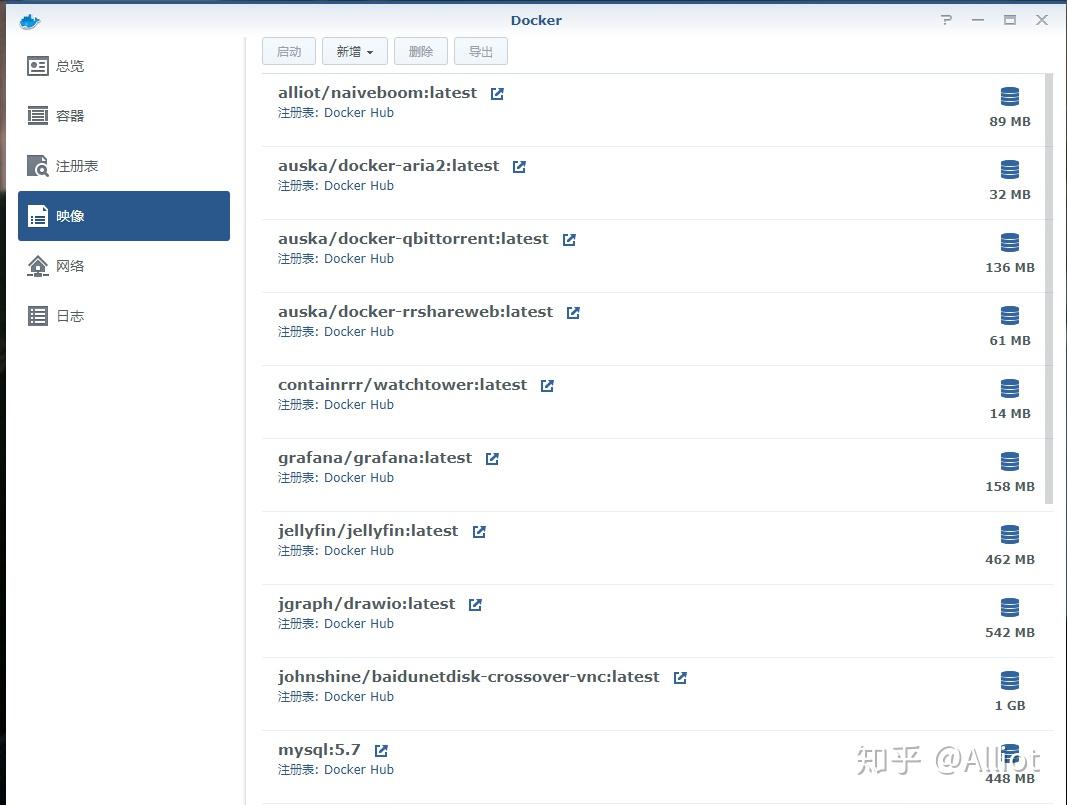Expand the 新增 (Add) dropdown menu
Screen dimensions: 1067x805
[354, 51]
